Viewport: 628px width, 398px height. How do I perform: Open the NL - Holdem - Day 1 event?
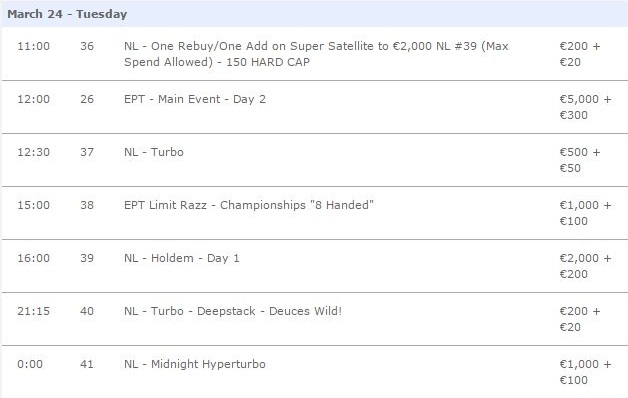tap(181, 258)
